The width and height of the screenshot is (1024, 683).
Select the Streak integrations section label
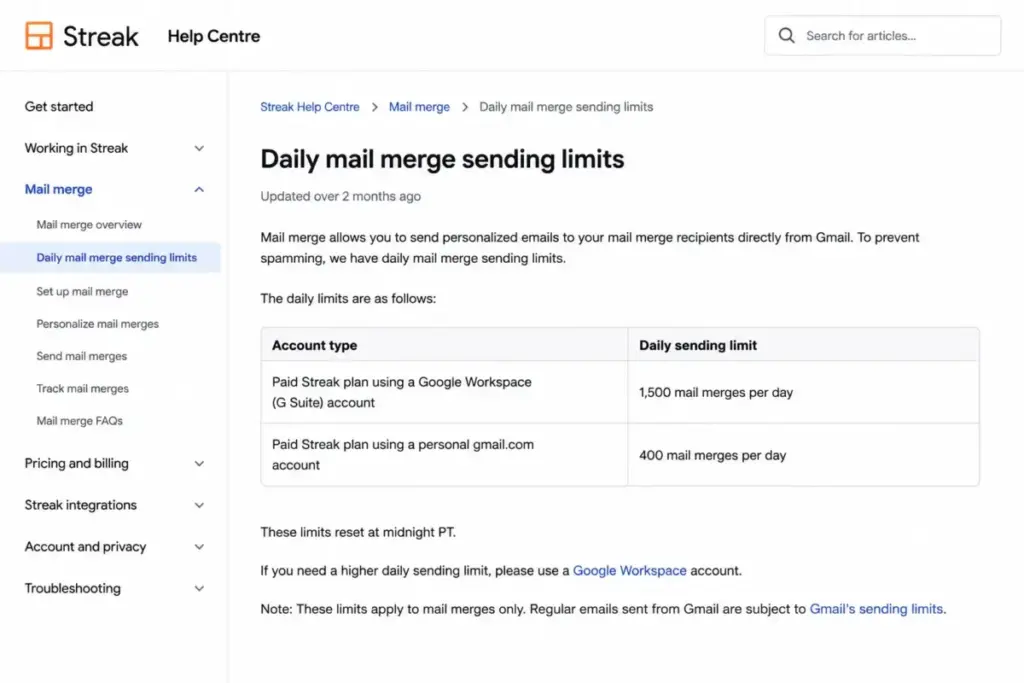click(x=80, y=505)
